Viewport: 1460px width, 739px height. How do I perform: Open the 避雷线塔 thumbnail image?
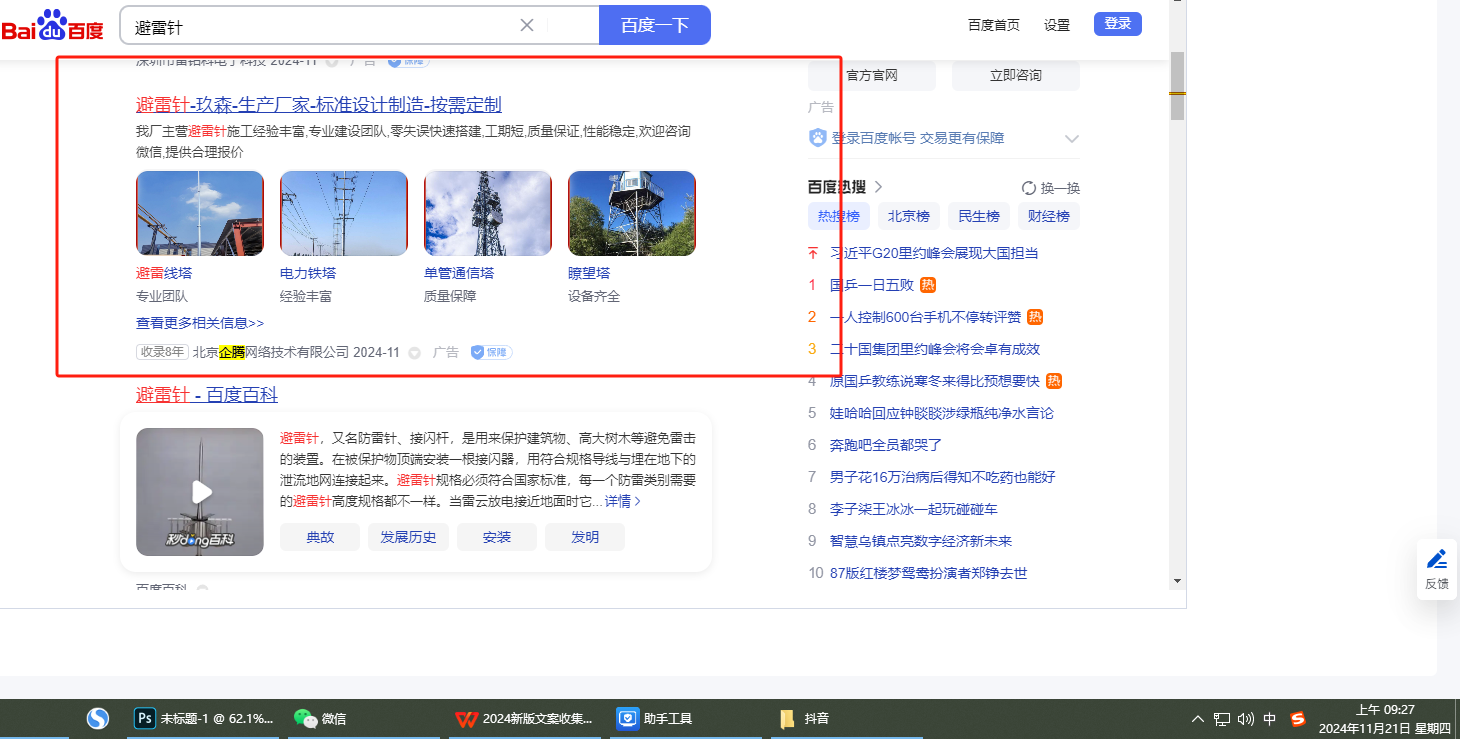click(x=200, y=213)
